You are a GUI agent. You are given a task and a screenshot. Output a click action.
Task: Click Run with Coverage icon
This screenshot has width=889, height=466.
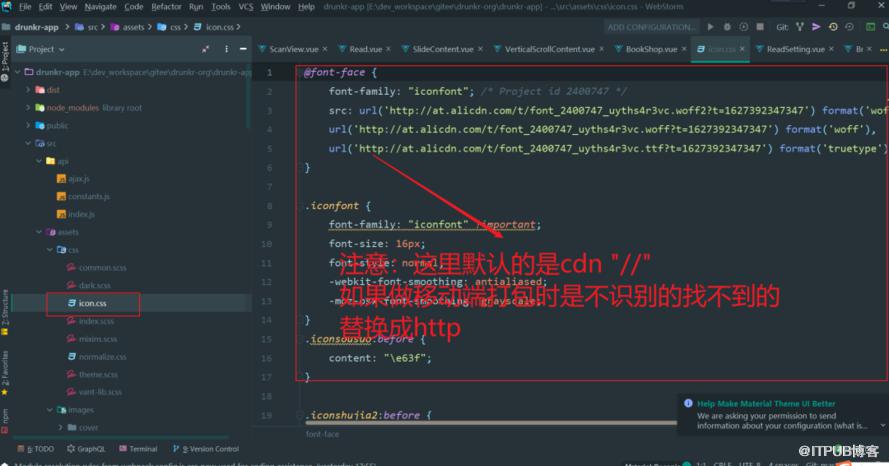click(744, 27)
